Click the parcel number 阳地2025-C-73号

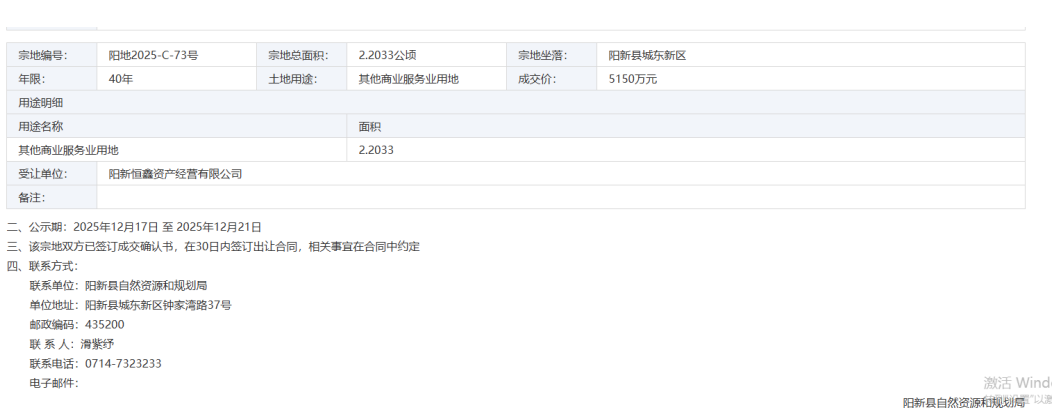tap(153, 55)
